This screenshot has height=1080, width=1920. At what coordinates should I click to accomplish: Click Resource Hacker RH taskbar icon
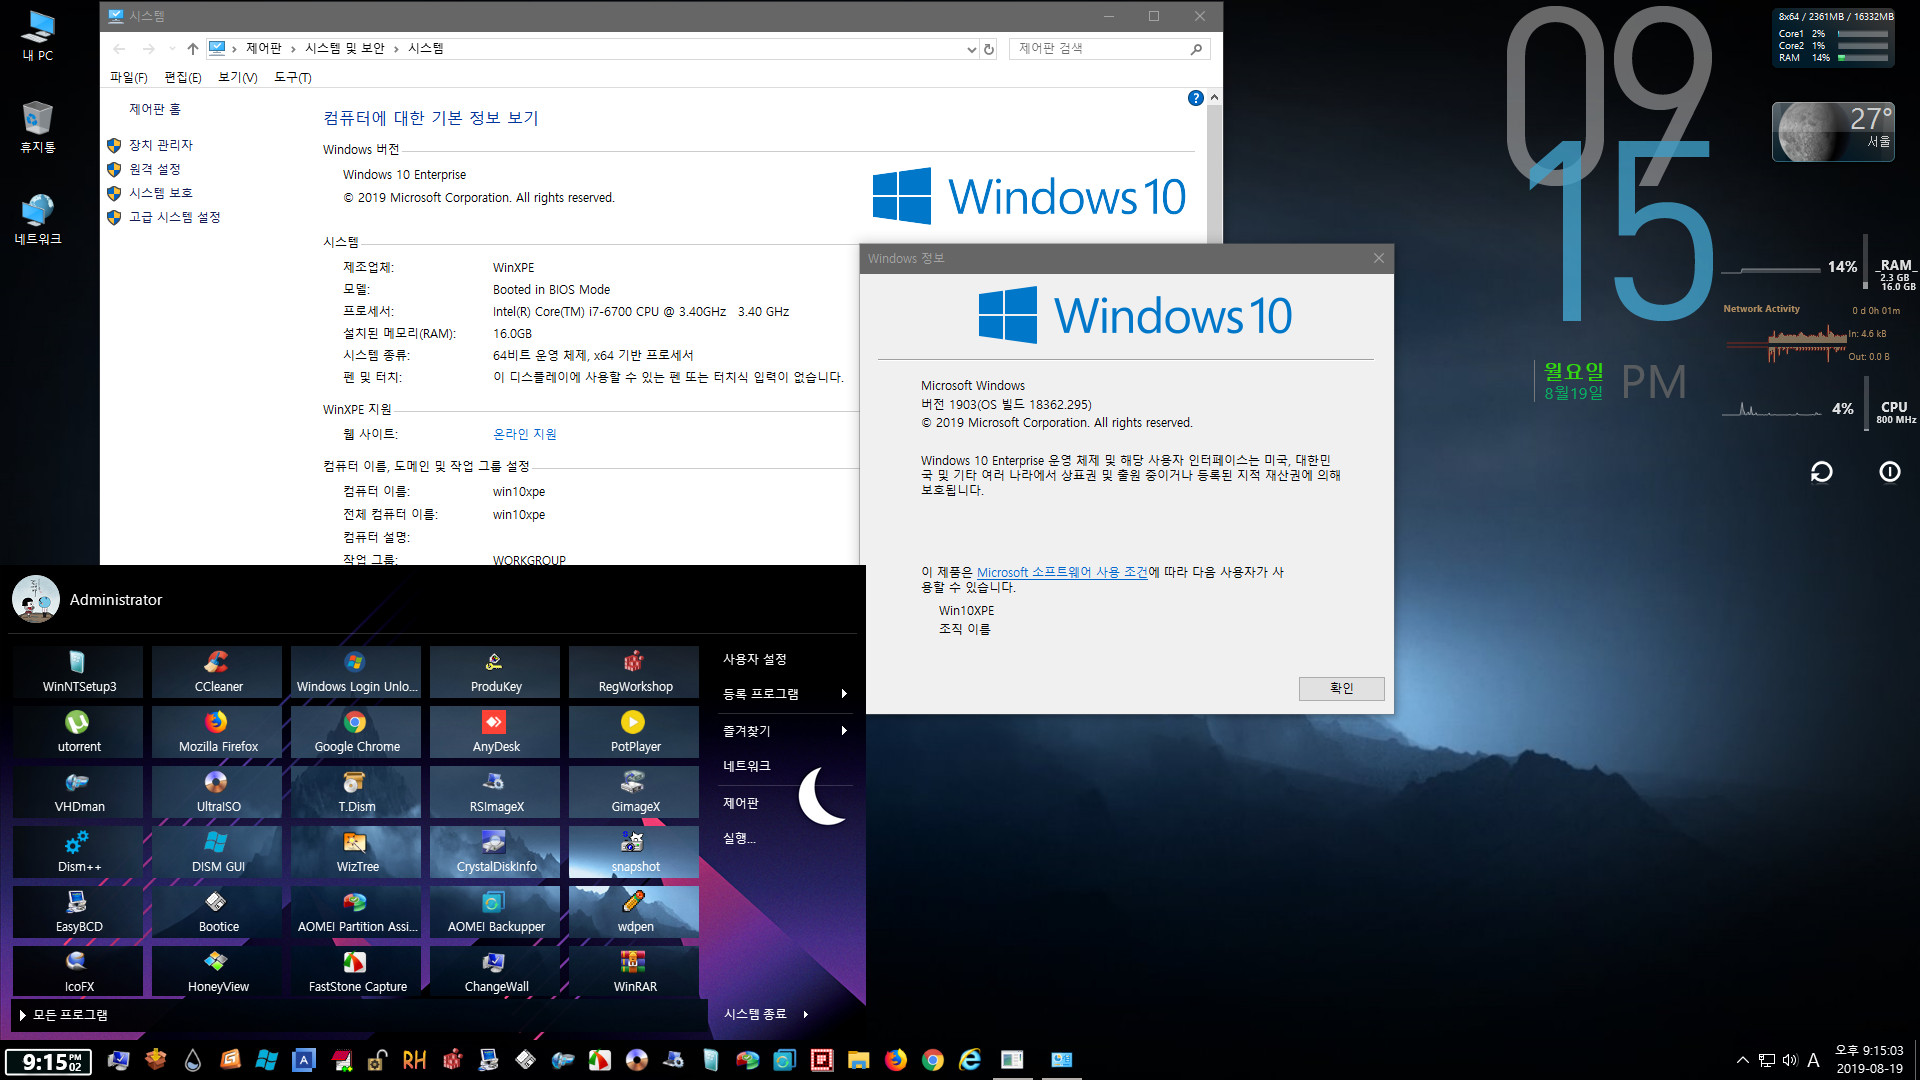click(414, 1060)
